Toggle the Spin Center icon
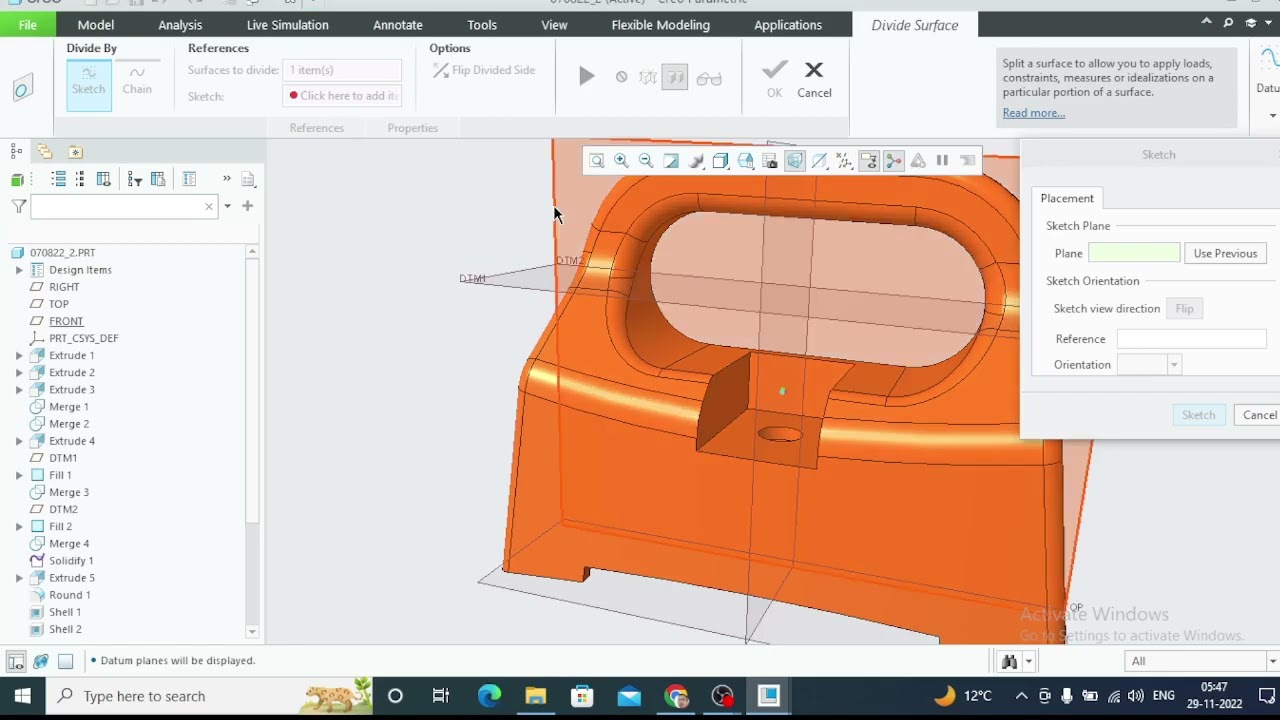The image size is (1280, 720). (893, 161)
